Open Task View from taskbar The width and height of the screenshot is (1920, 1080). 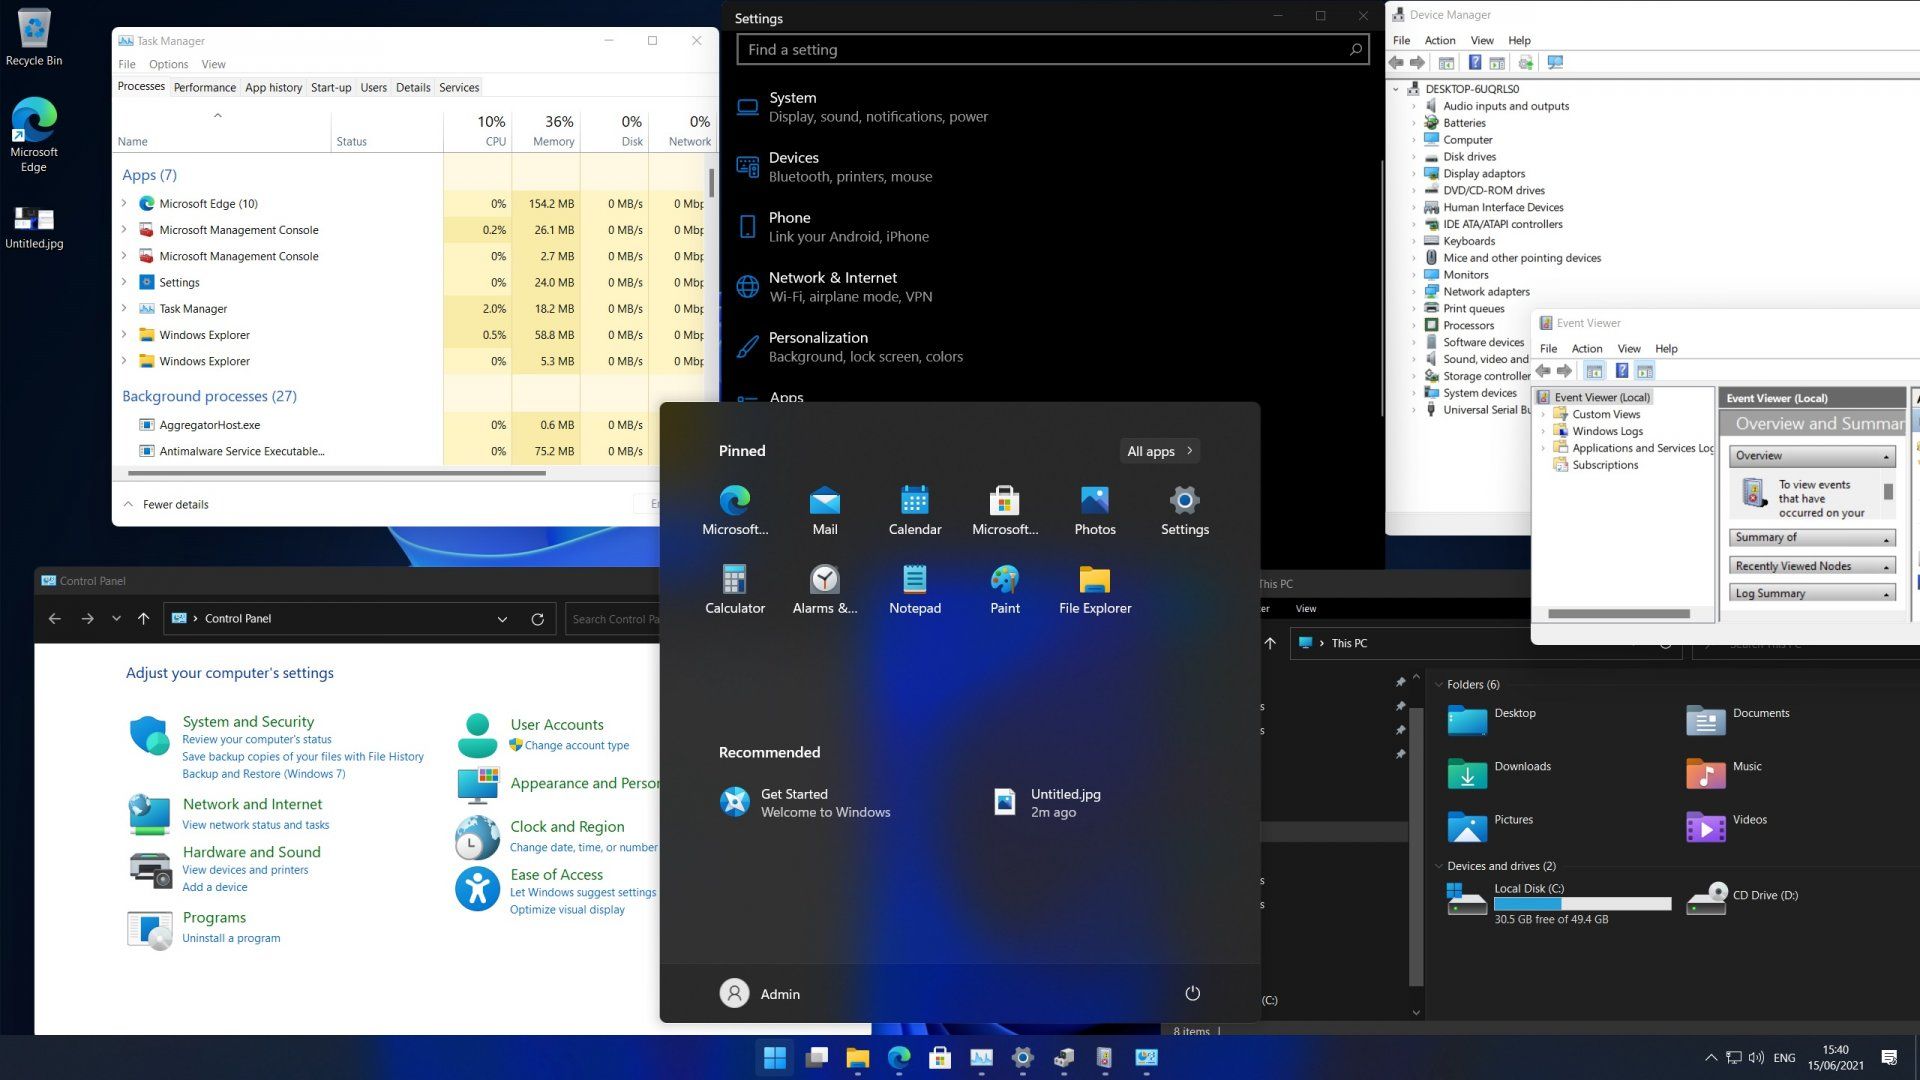click(816, 1057)
